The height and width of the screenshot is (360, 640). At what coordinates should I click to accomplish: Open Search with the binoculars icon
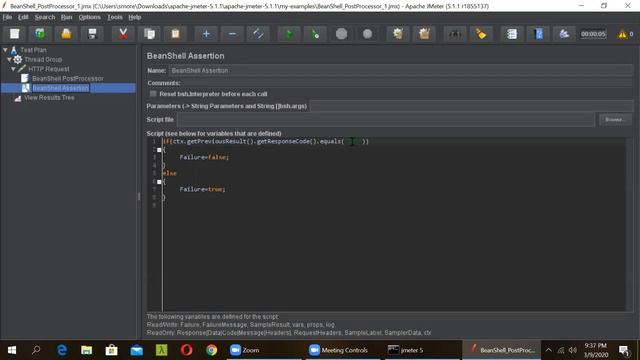pos(455,34)
